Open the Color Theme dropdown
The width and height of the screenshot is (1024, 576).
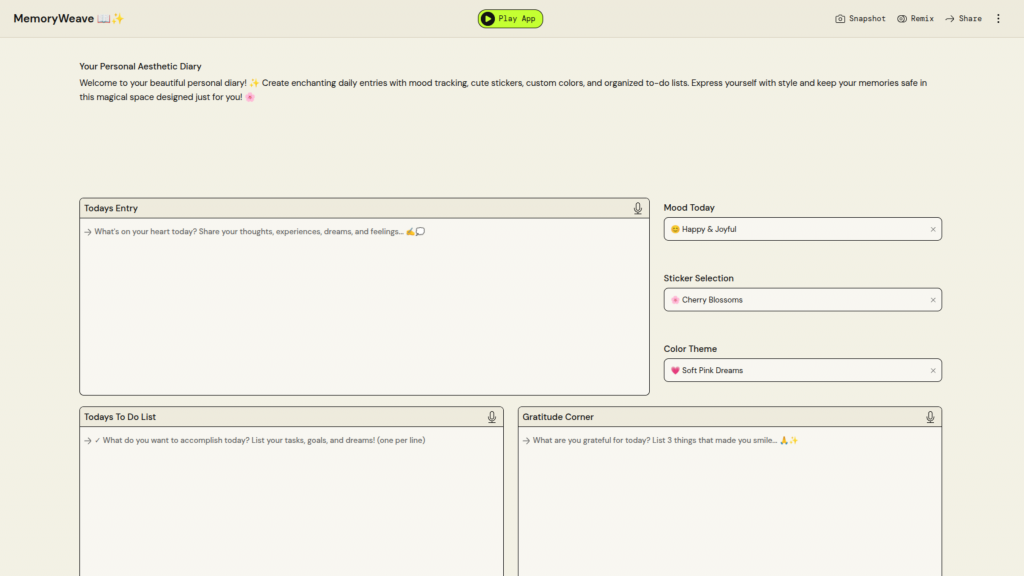click(x=790, y=370)
